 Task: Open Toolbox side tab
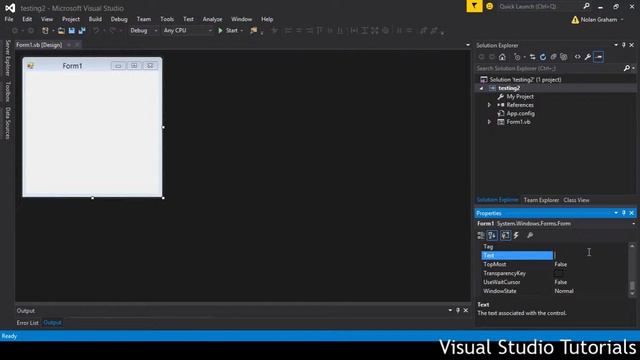tap(7, 91)
